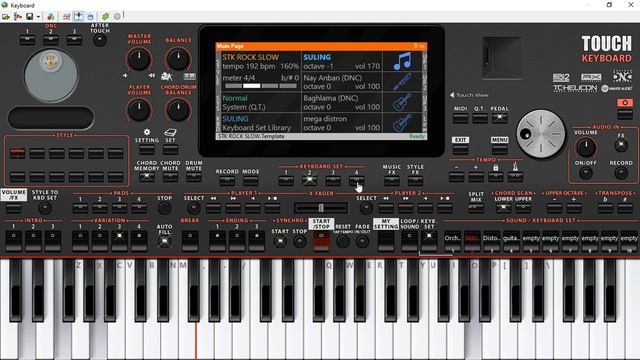Viewport: 640px width, 360px height.
Task: Click Player 1 play/stop button
Action: (x=272, y=208)
